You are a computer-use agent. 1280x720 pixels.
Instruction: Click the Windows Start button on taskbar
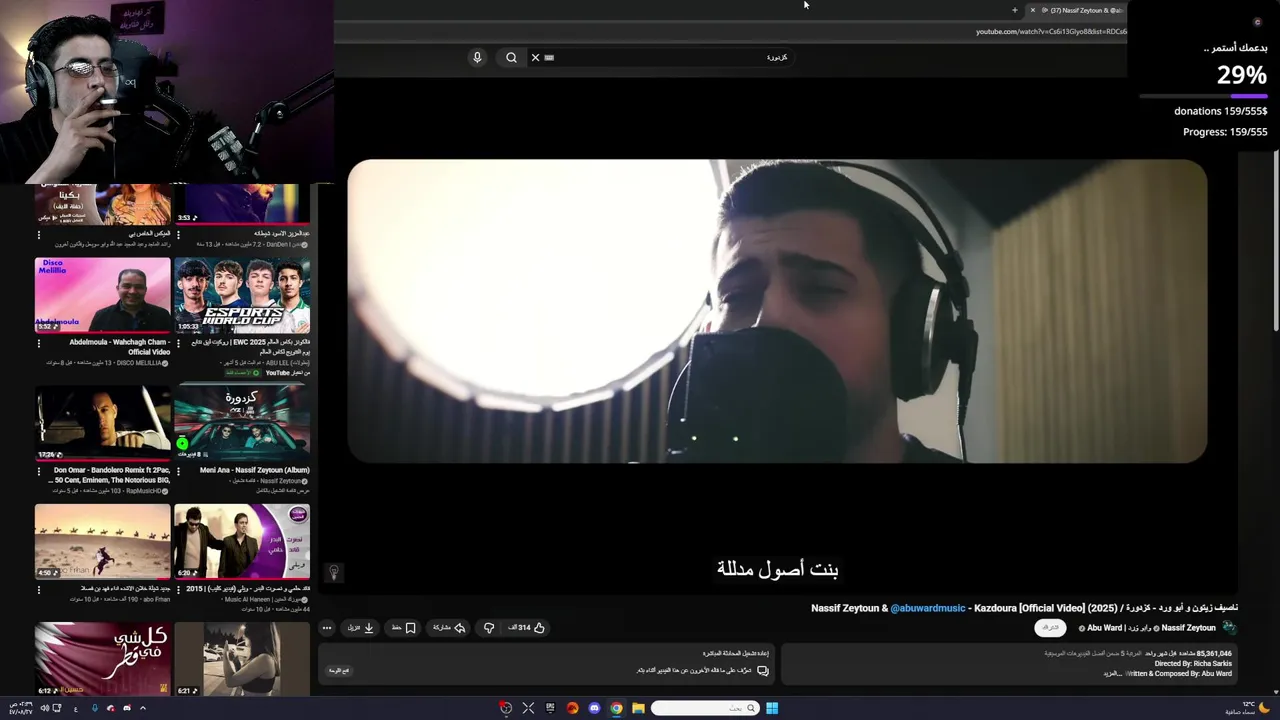(772, 708)
